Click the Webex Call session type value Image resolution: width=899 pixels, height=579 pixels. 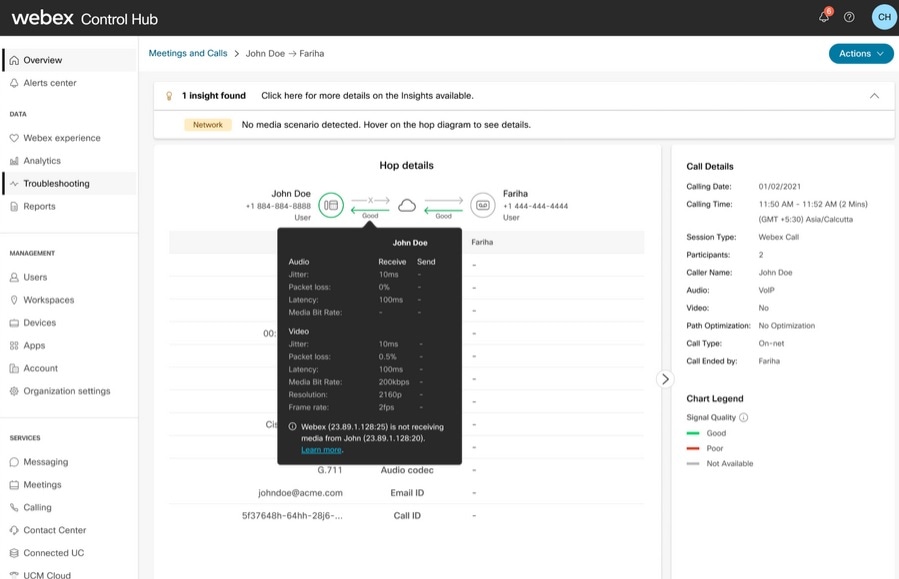coord(779,237)
